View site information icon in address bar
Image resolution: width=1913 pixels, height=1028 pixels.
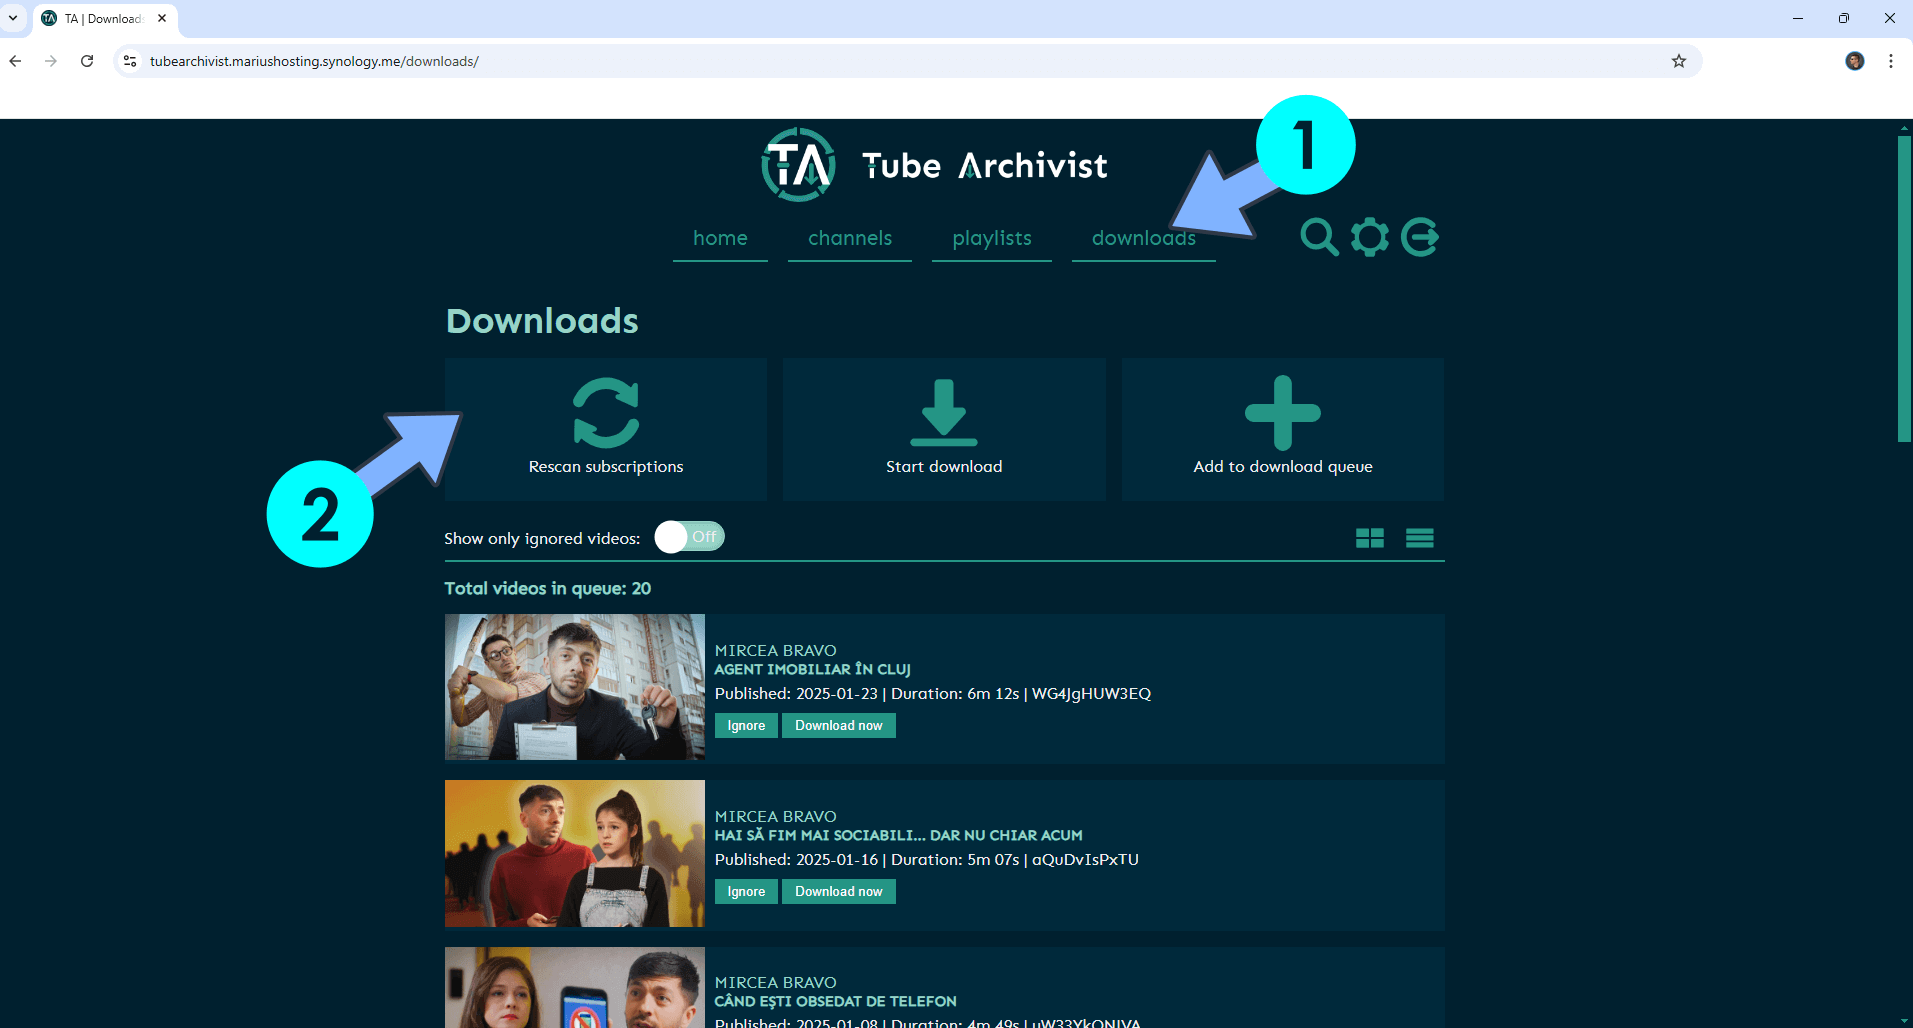coord(130,61)
